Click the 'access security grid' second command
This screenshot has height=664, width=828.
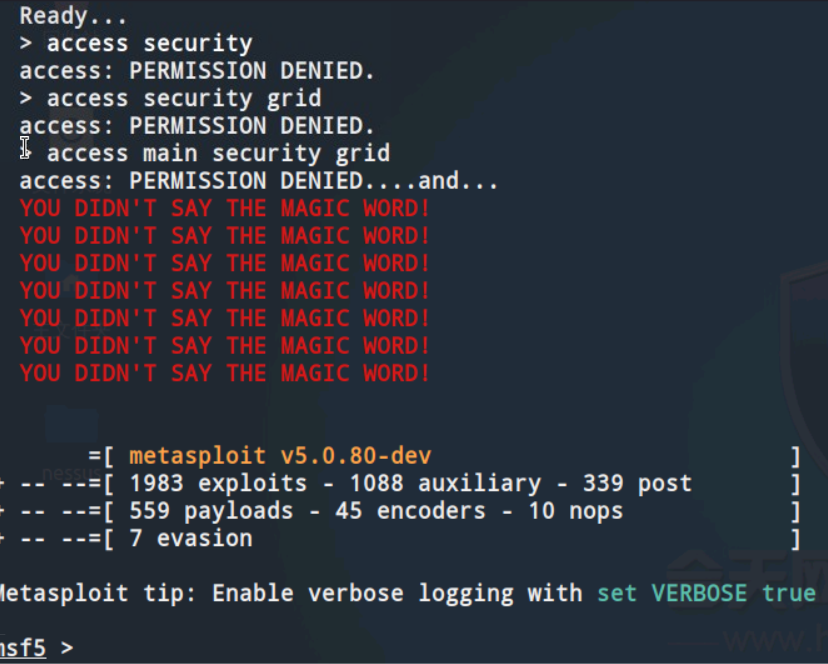(x=183, y=98)
